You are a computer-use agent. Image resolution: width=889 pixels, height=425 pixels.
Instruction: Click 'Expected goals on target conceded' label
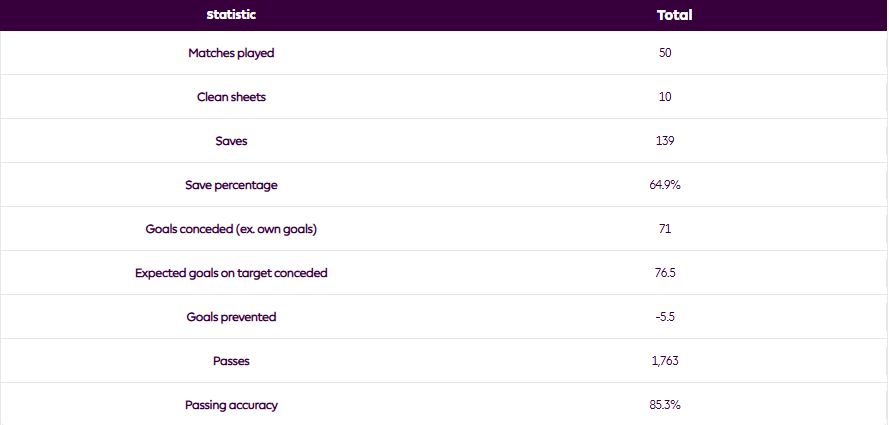tap(231, 273)
